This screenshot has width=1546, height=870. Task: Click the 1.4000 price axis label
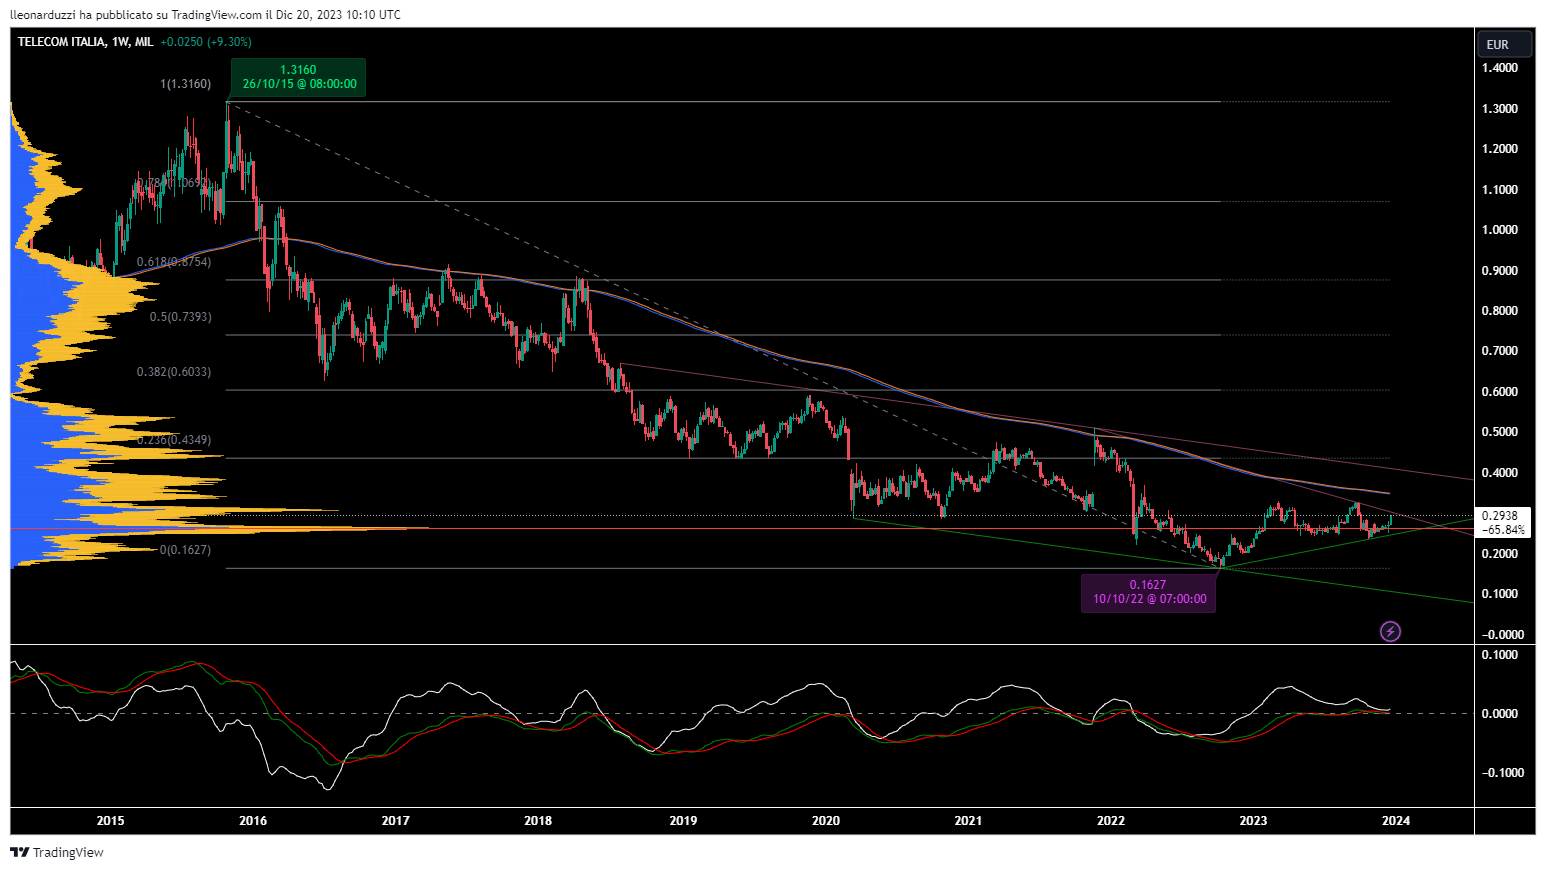[x=1500, y=68]
